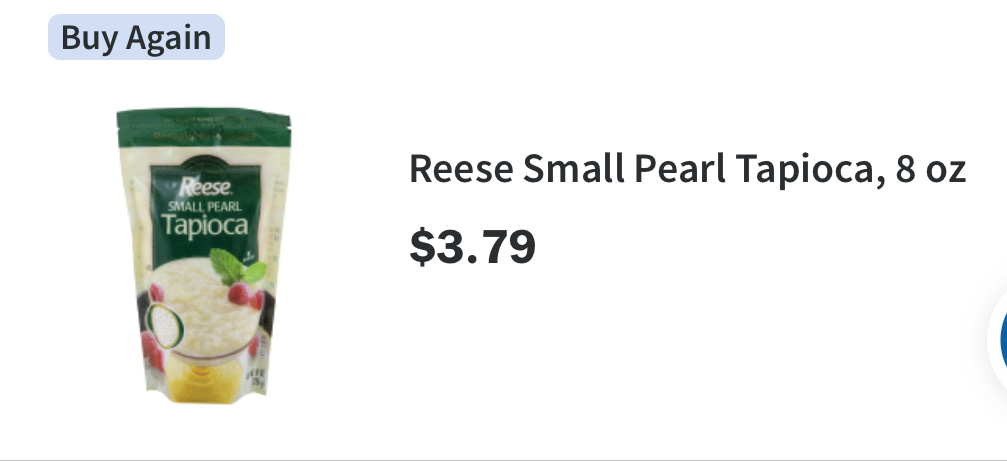This screenshot has width=1007, height=470.
Task: Click the round pearl inset on the pouch
Action: (x=164, y=326)
